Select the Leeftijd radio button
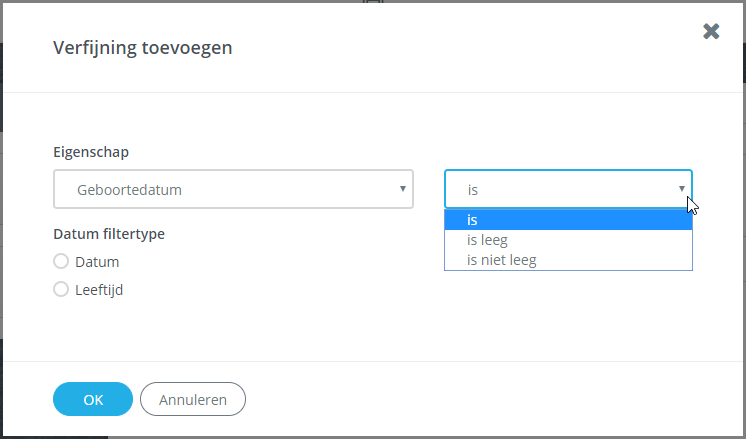This screenshot has height=439, width=746. coord(61,289)
